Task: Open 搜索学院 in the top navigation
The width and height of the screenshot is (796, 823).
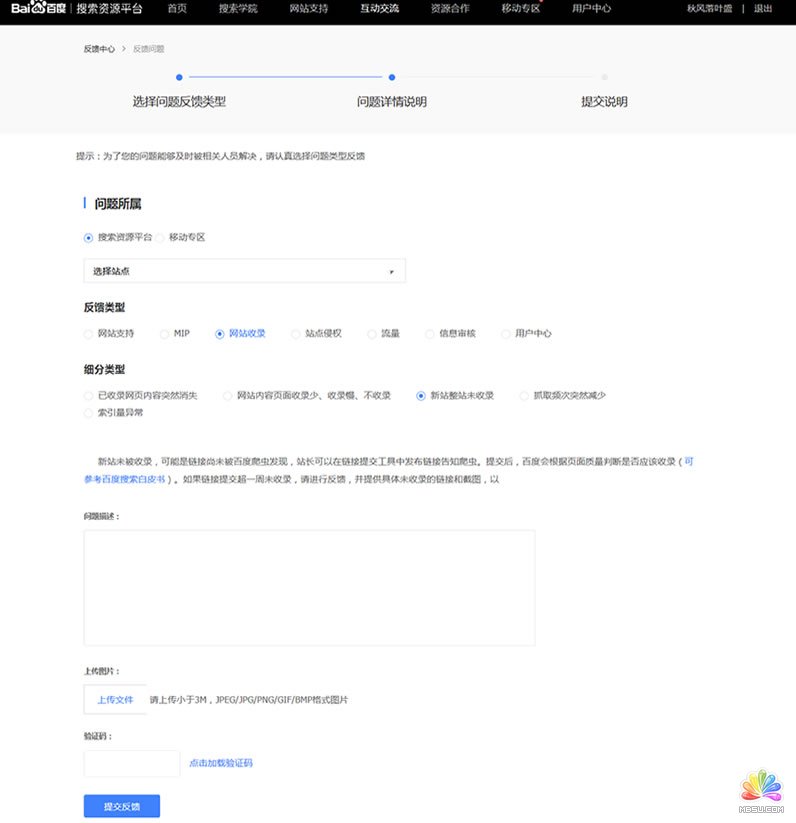Action: 238,8
